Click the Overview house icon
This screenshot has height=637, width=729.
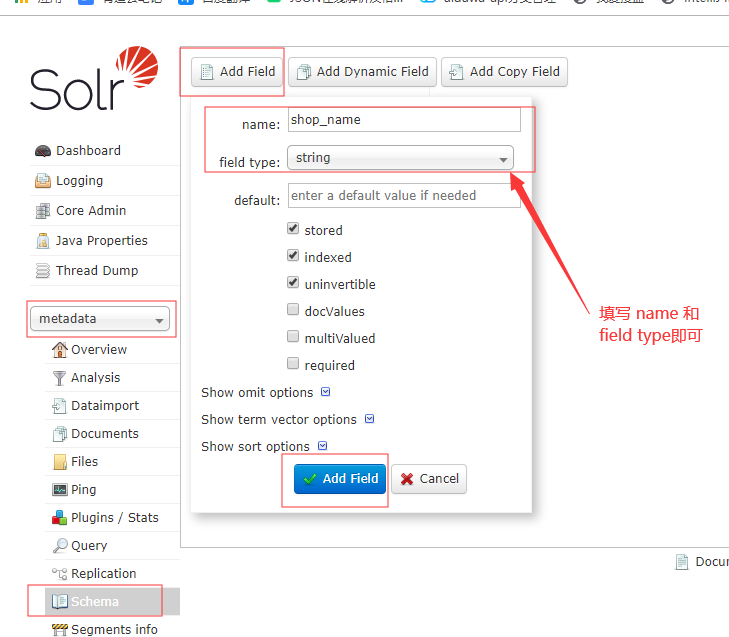pos(60,350)
